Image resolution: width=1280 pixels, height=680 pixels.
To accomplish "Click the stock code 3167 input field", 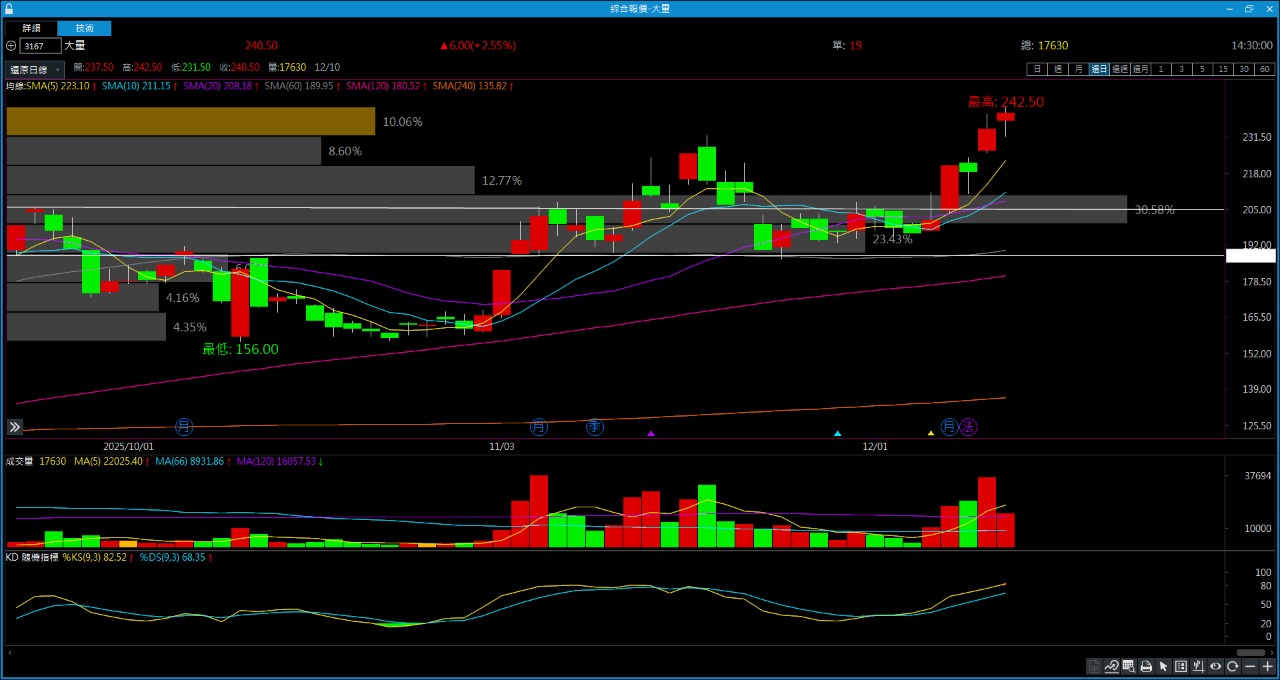I will 40,46.
